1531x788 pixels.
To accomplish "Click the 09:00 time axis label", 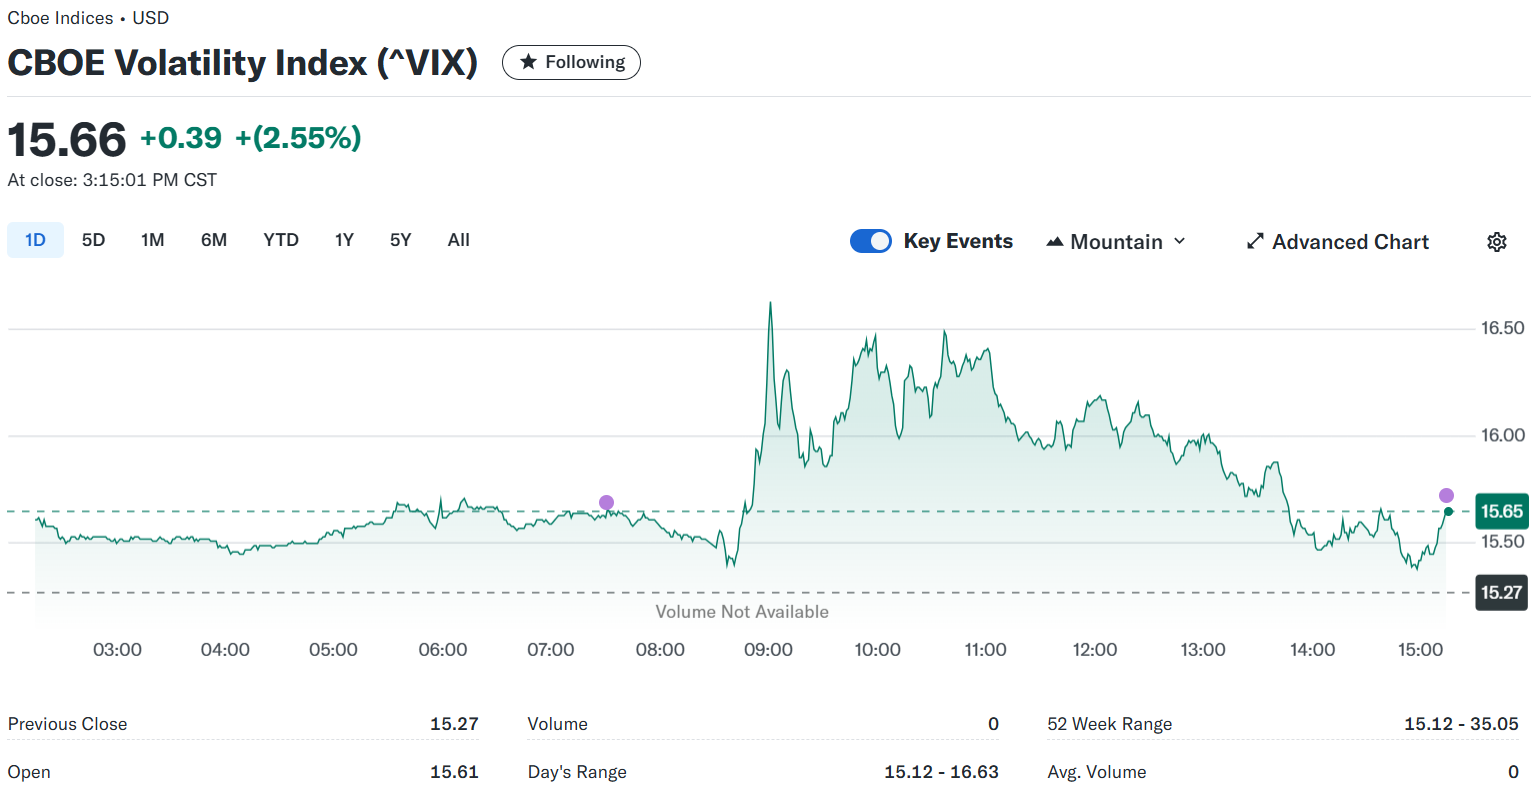I will click(x=768, y=650).
